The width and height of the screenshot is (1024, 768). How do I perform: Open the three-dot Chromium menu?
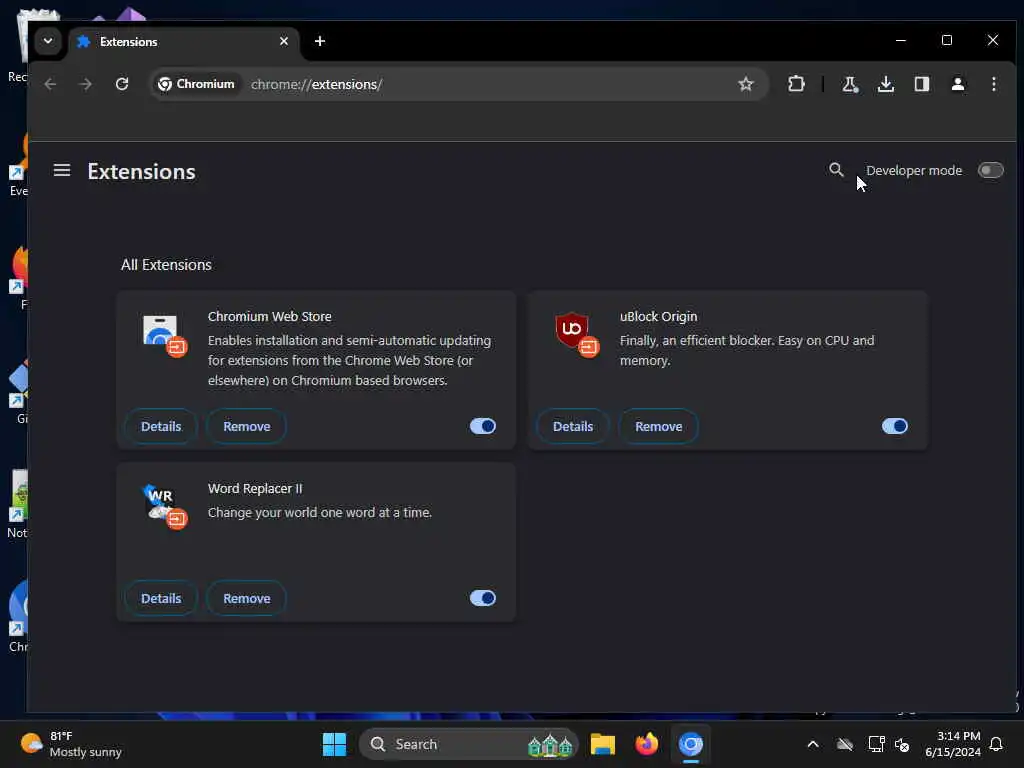click(x=993, y=84)
